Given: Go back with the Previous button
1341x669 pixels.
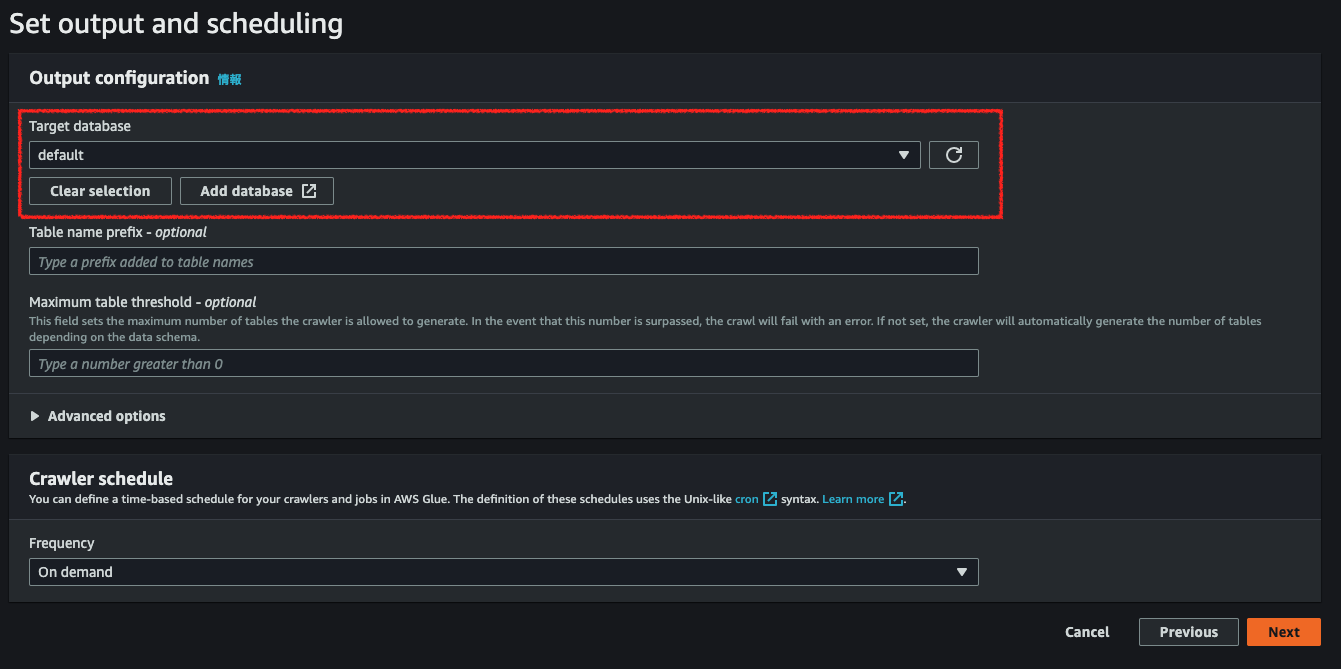Looking at the screenshot, I should coord(1188,632).
